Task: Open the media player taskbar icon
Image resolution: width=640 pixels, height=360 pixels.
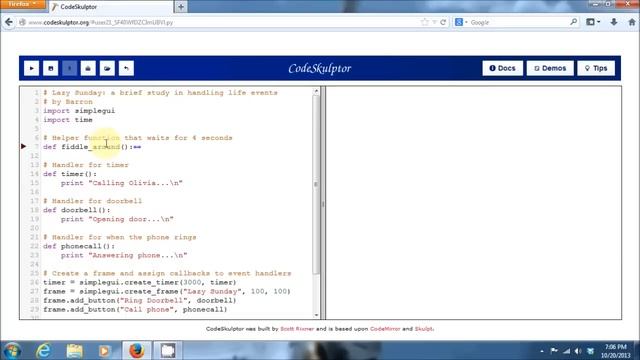Action: coord(104,351)
